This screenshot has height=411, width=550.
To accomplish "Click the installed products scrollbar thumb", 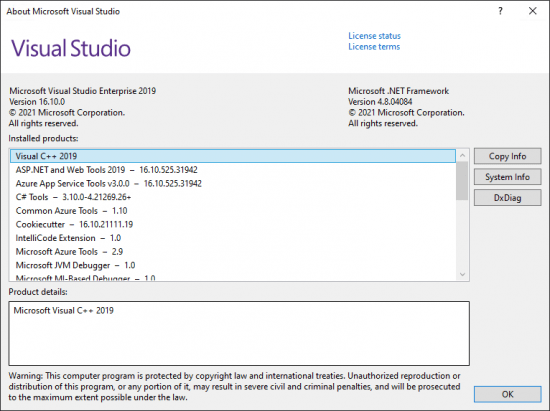I will (462, 181).
